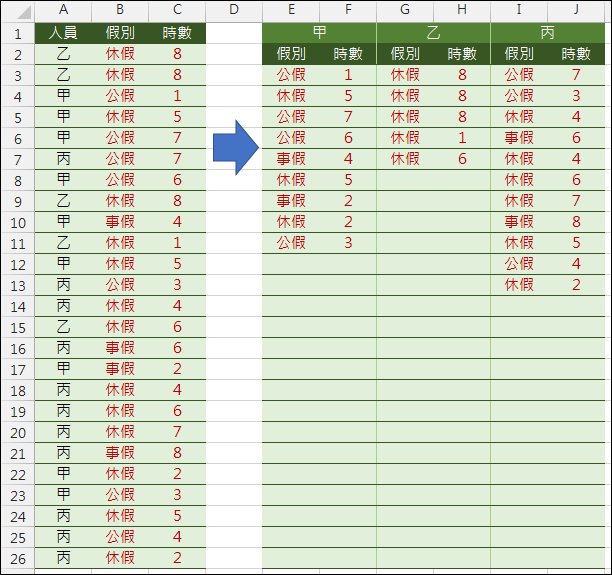
Task: Click cell C6 containing 7
Action: [177, 138]
